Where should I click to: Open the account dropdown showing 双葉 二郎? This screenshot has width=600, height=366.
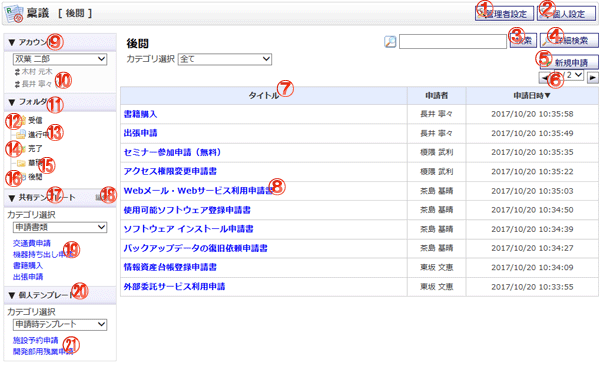coord(60,59)
